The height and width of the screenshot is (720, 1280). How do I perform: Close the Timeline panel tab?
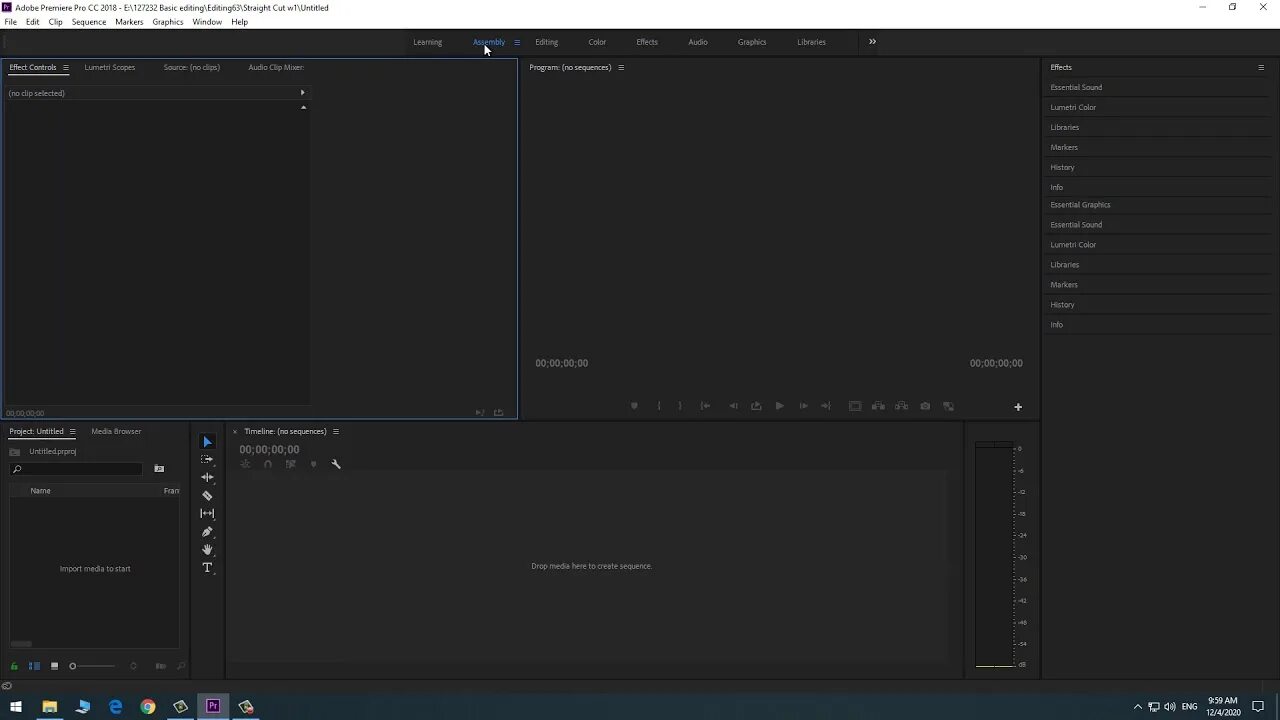pyautogui.click(x=235, y=432)
